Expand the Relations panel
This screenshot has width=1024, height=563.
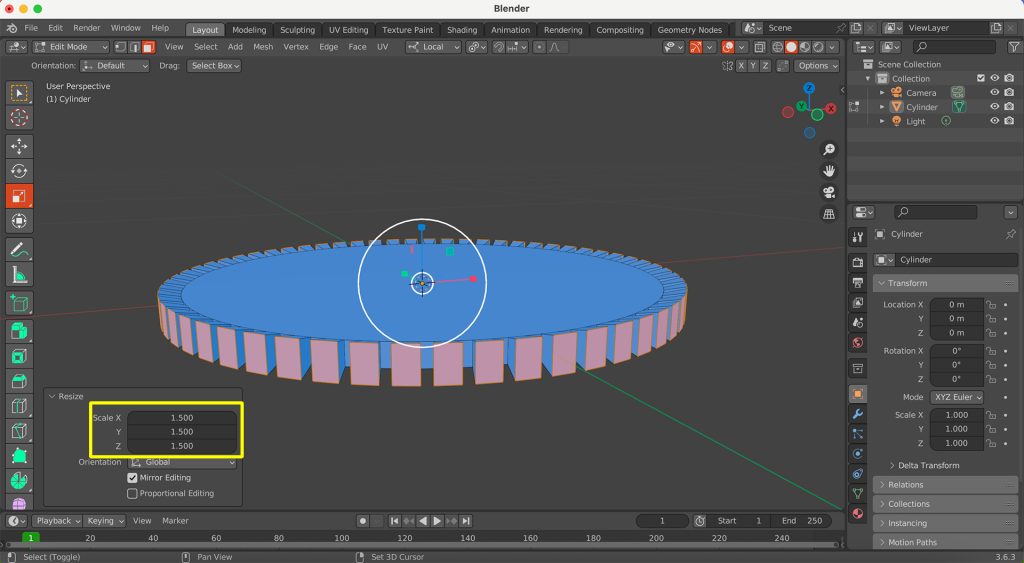945,485
